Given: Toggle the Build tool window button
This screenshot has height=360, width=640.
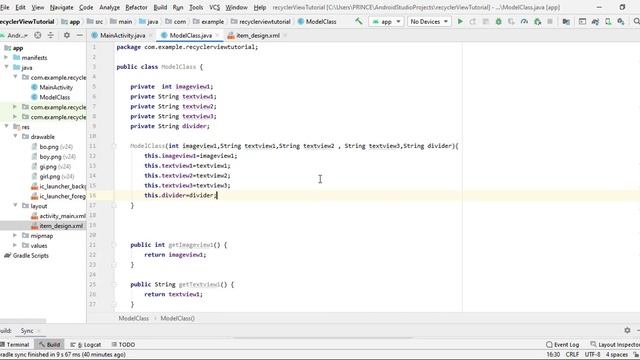Looking at the screenshot, I should [x=49, y=344].
